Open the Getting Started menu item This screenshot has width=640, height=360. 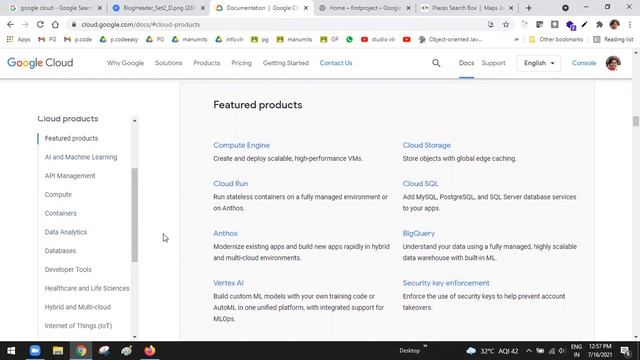(286, 63)
